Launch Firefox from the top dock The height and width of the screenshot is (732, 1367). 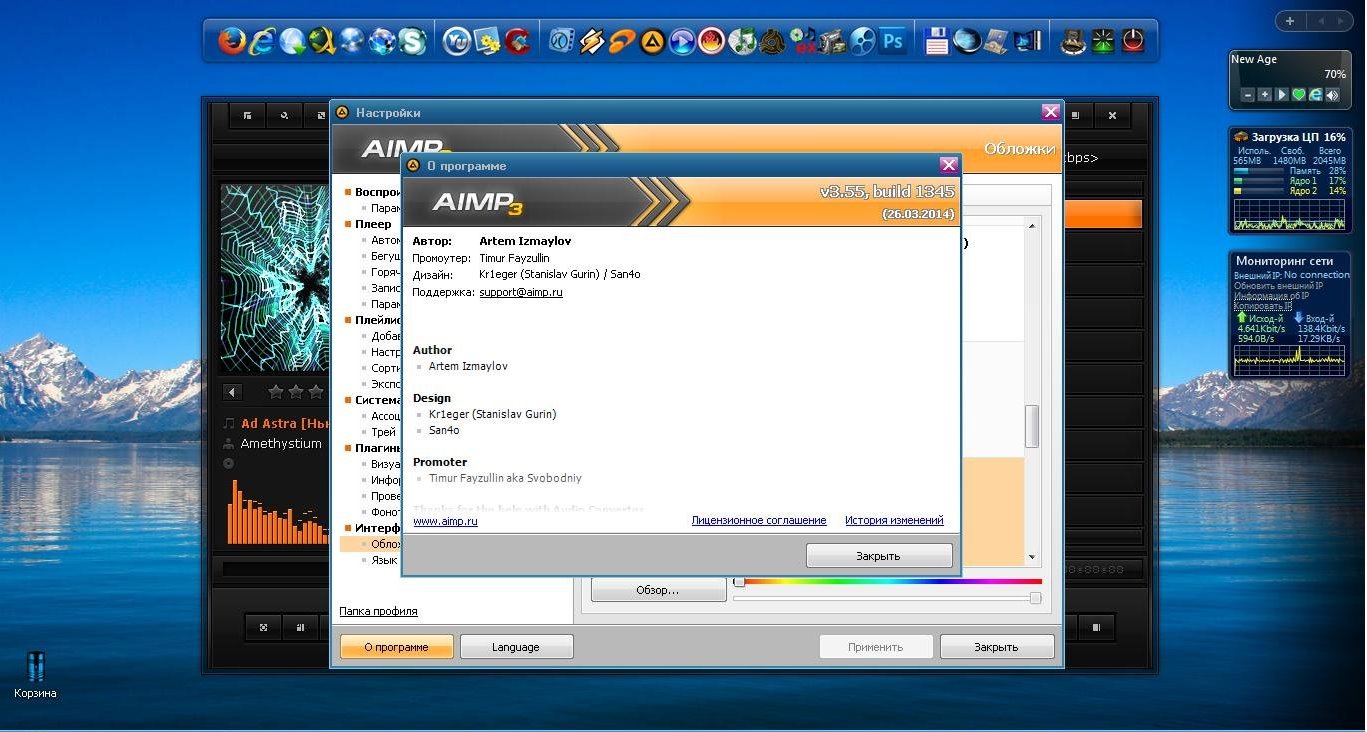click(232, 41)
